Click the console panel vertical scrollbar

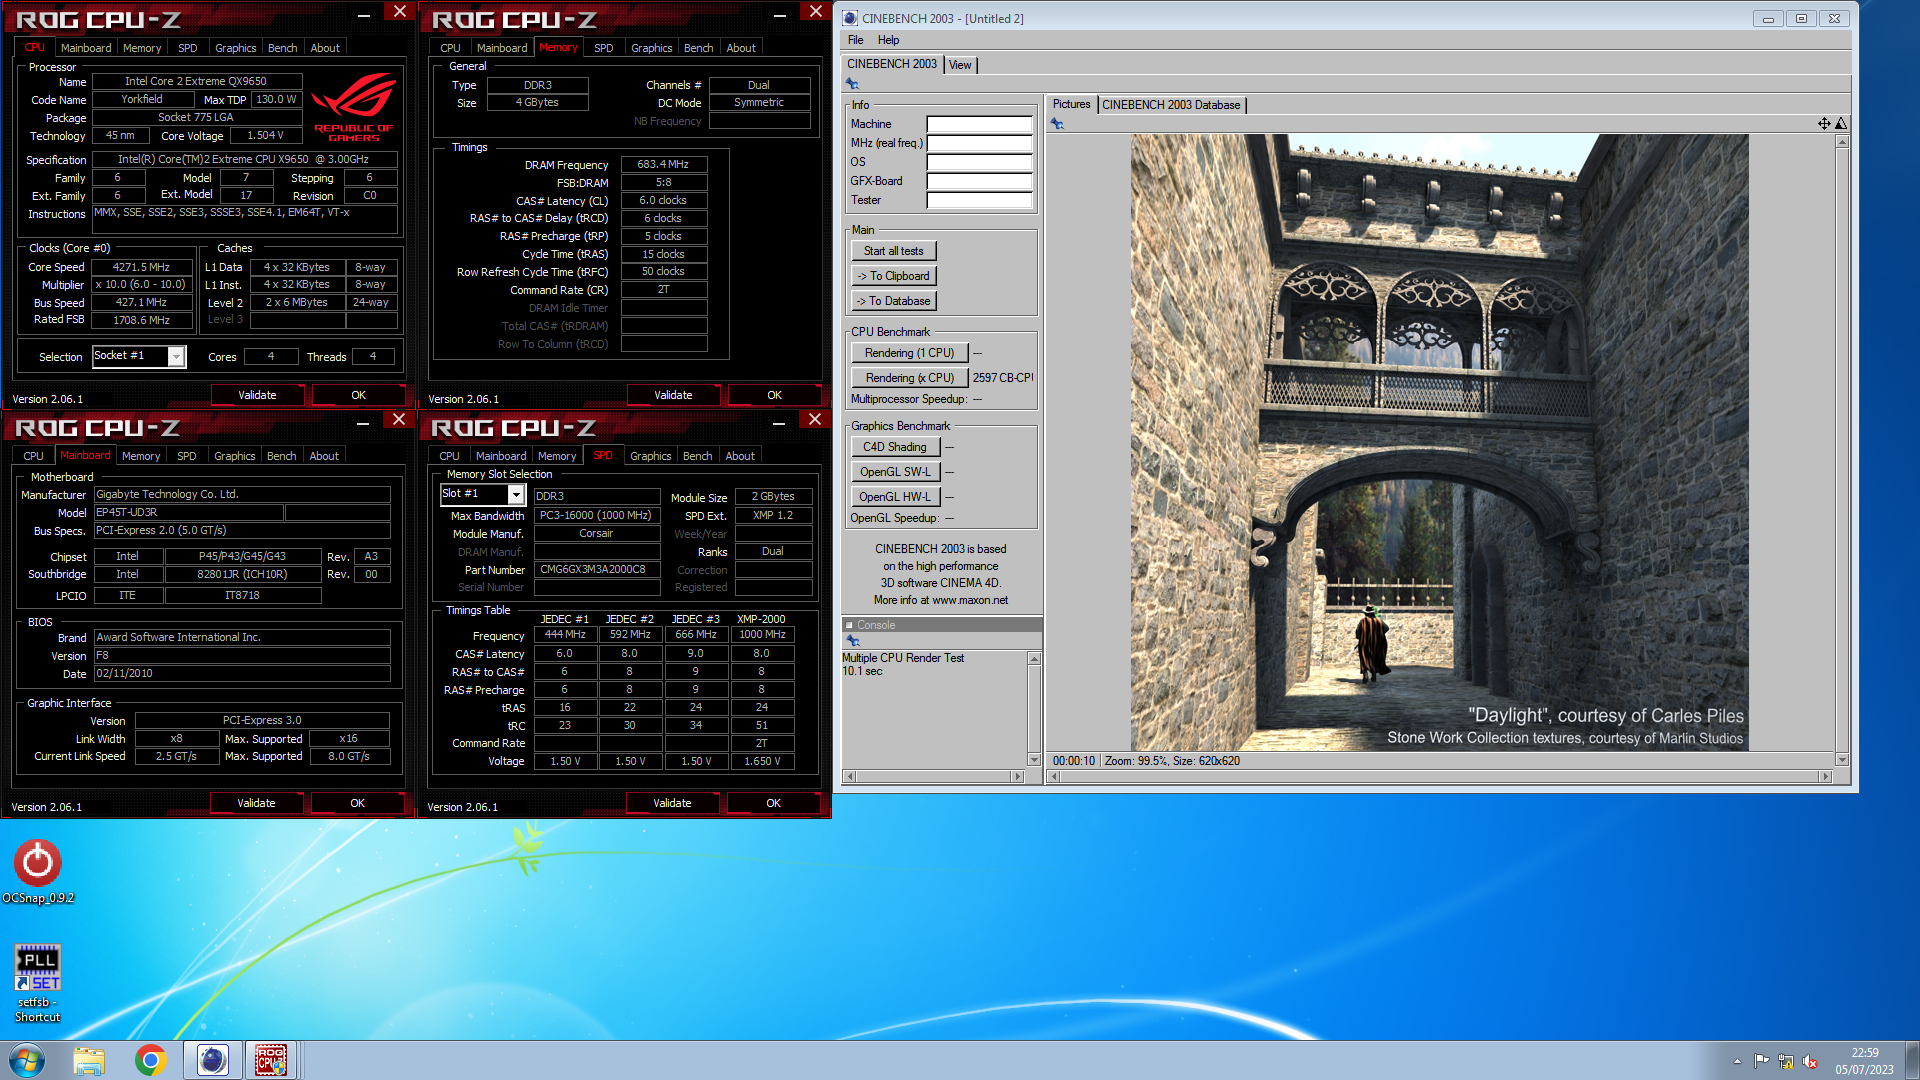pyautogui.click(x=1034, y=709)
